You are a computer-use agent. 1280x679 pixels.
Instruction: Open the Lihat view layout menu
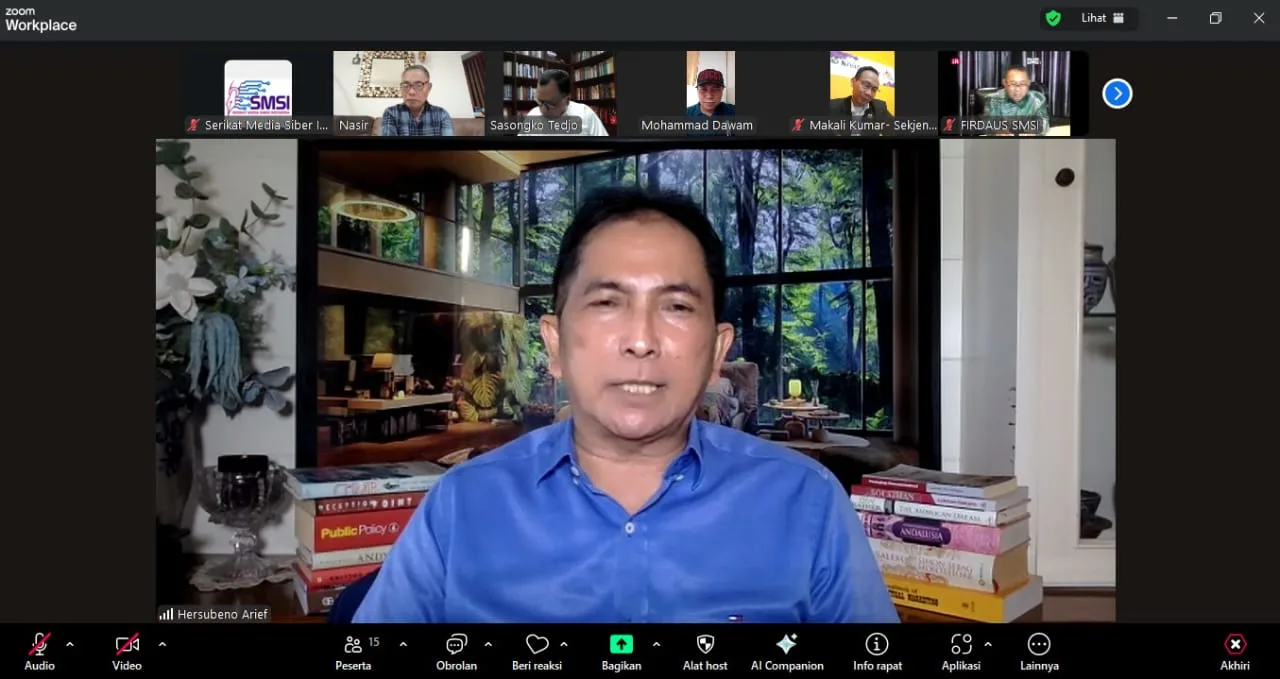pyautogui.click(x=1102, y=18)
